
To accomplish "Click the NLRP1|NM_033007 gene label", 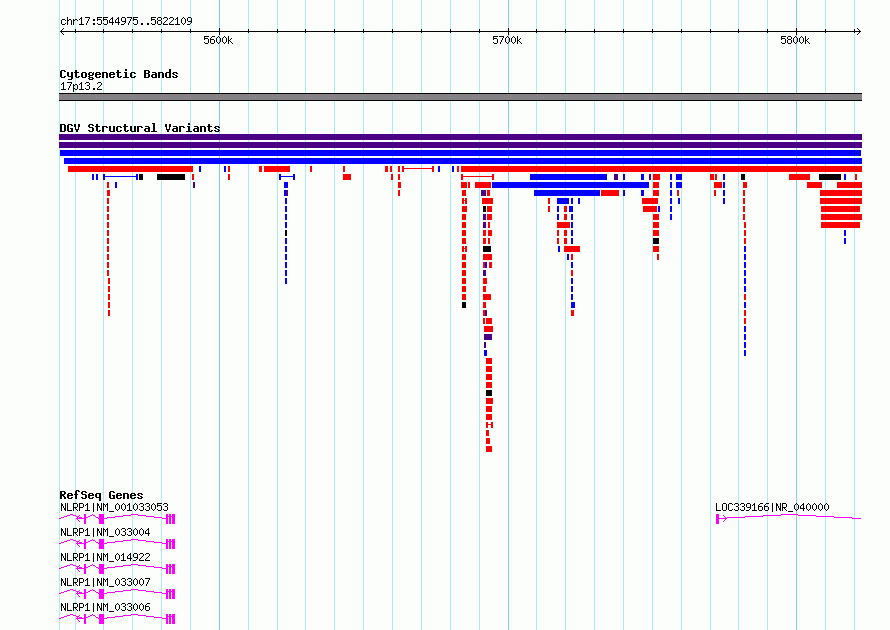I will [x=105, y=582].
